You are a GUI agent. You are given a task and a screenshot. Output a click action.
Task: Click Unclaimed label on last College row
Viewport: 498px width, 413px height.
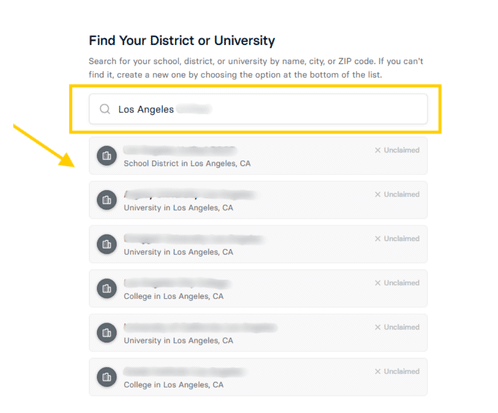[x=401, y=371]
